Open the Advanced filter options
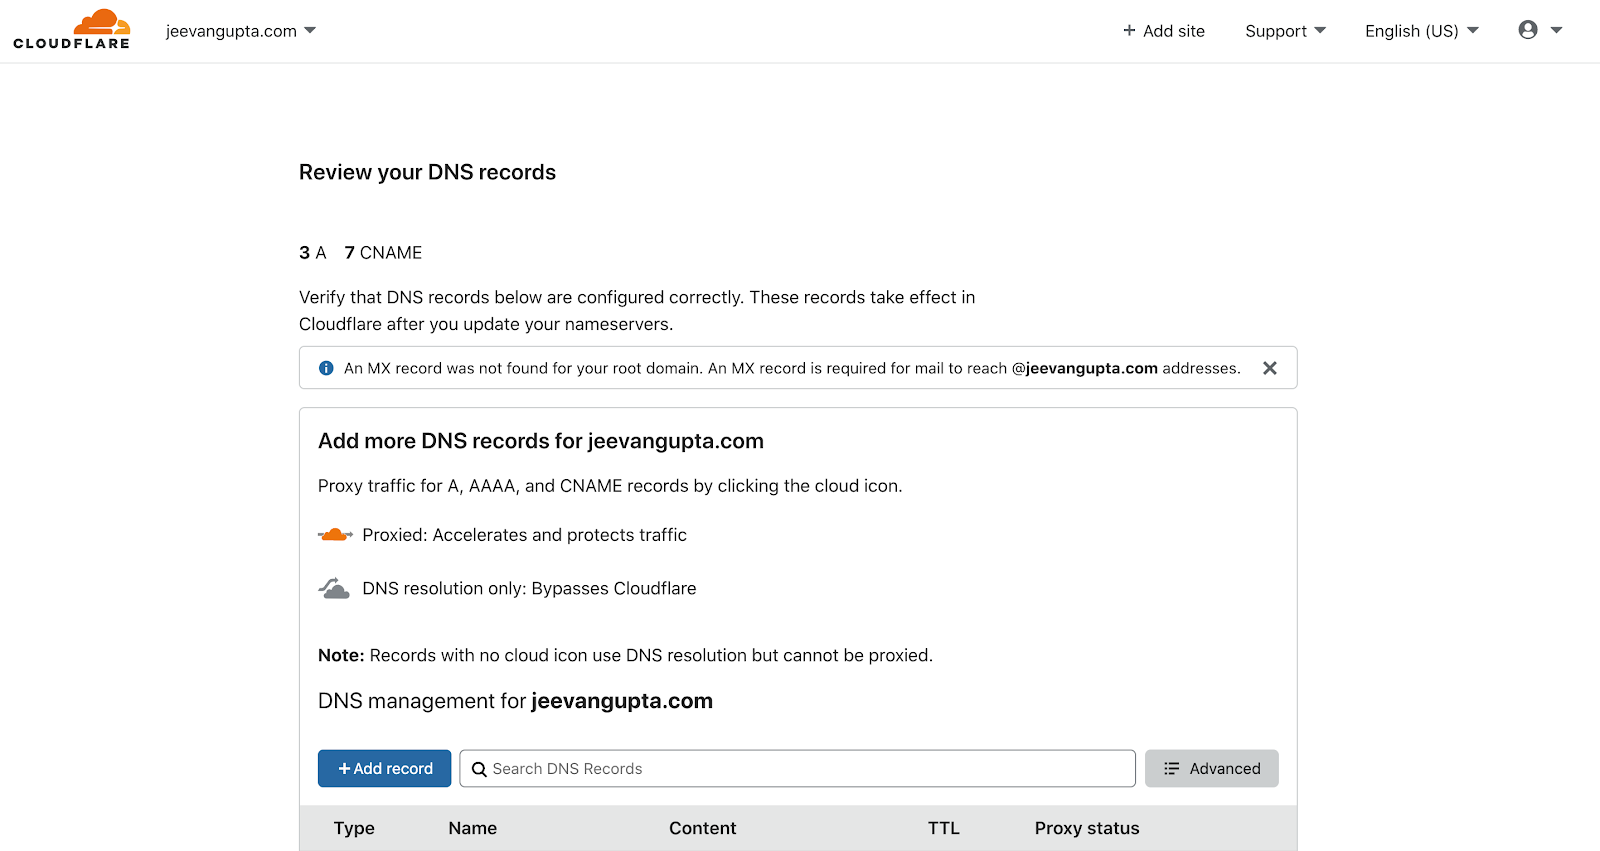1600x851 pixels. (x=1212, y=768)
